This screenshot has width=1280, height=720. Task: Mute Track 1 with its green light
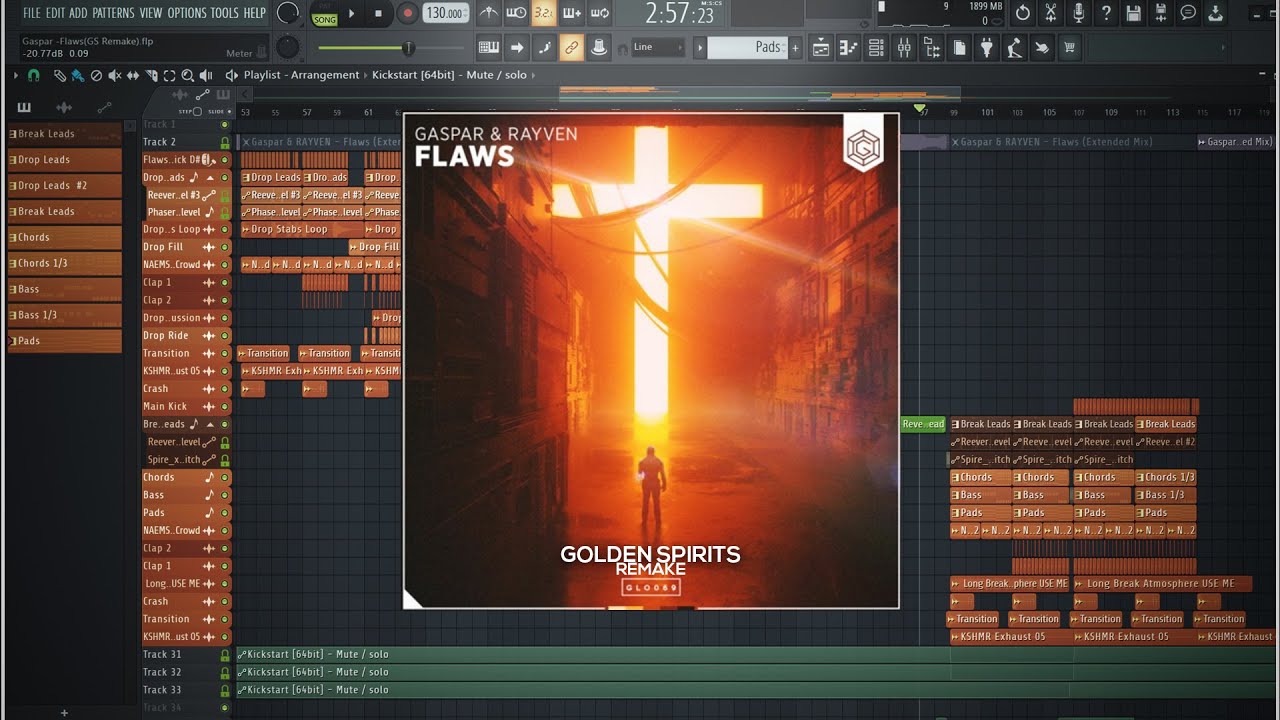225,125
